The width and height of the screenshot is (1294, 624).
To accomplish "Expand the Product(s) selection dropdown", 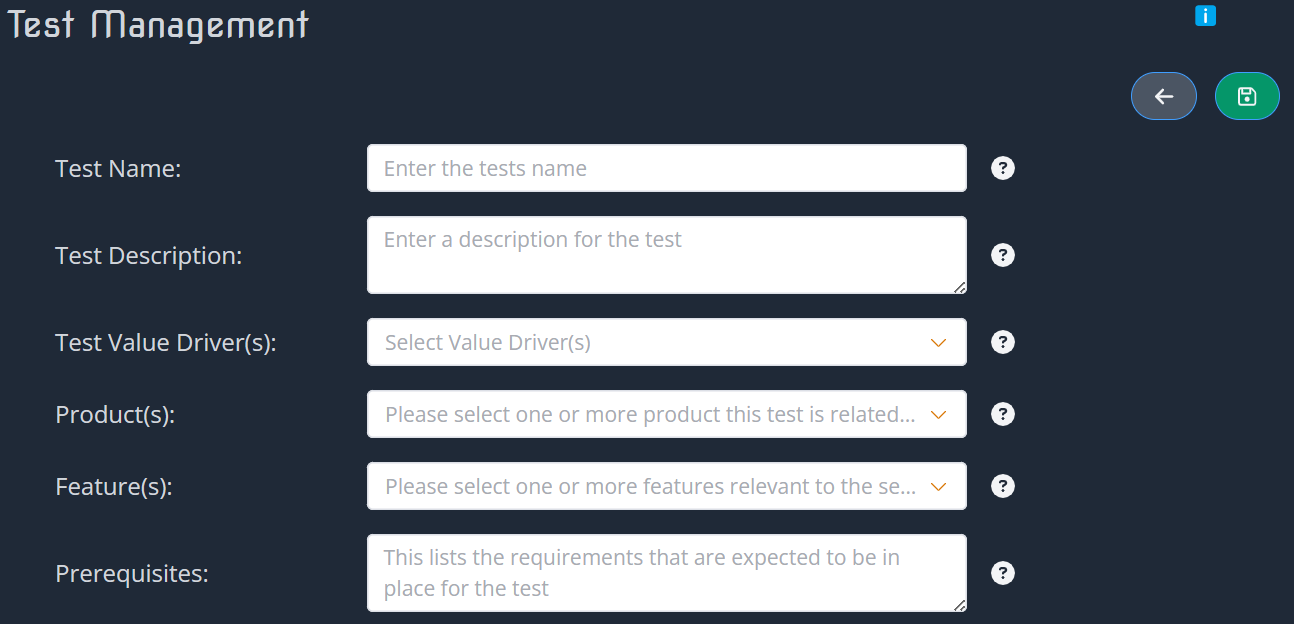I will [x=667, y=414].
